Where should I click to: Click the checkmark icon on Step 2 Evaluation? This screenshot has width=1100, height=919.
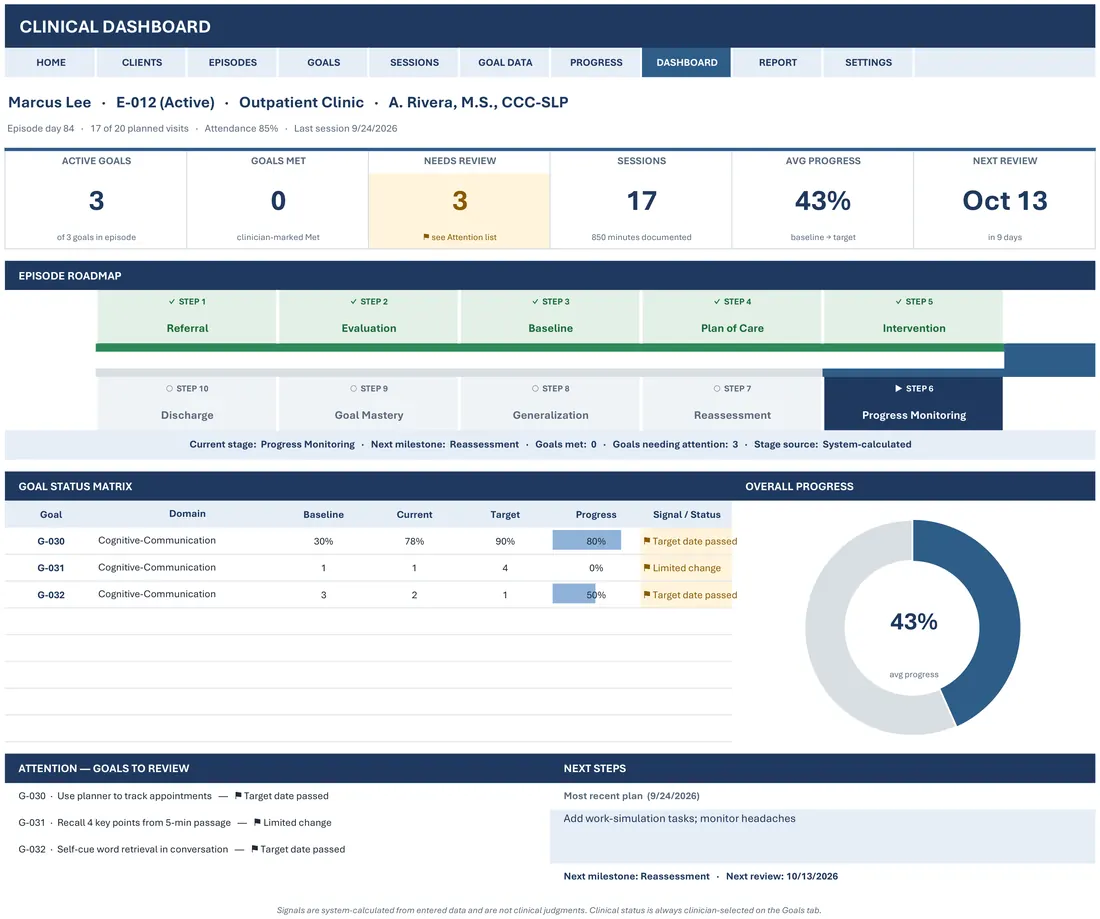354,302
